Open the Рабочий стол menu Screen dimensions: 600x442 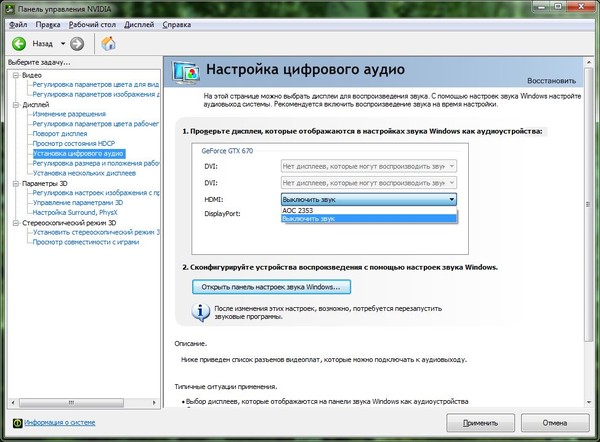(x=92, y=24)
